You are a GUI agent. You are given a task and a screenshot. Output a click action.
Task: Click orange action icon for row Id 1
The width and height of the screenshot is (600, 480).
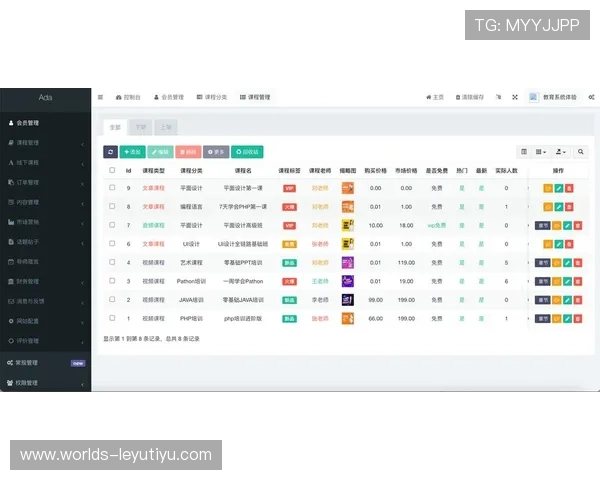pos(557,318)
